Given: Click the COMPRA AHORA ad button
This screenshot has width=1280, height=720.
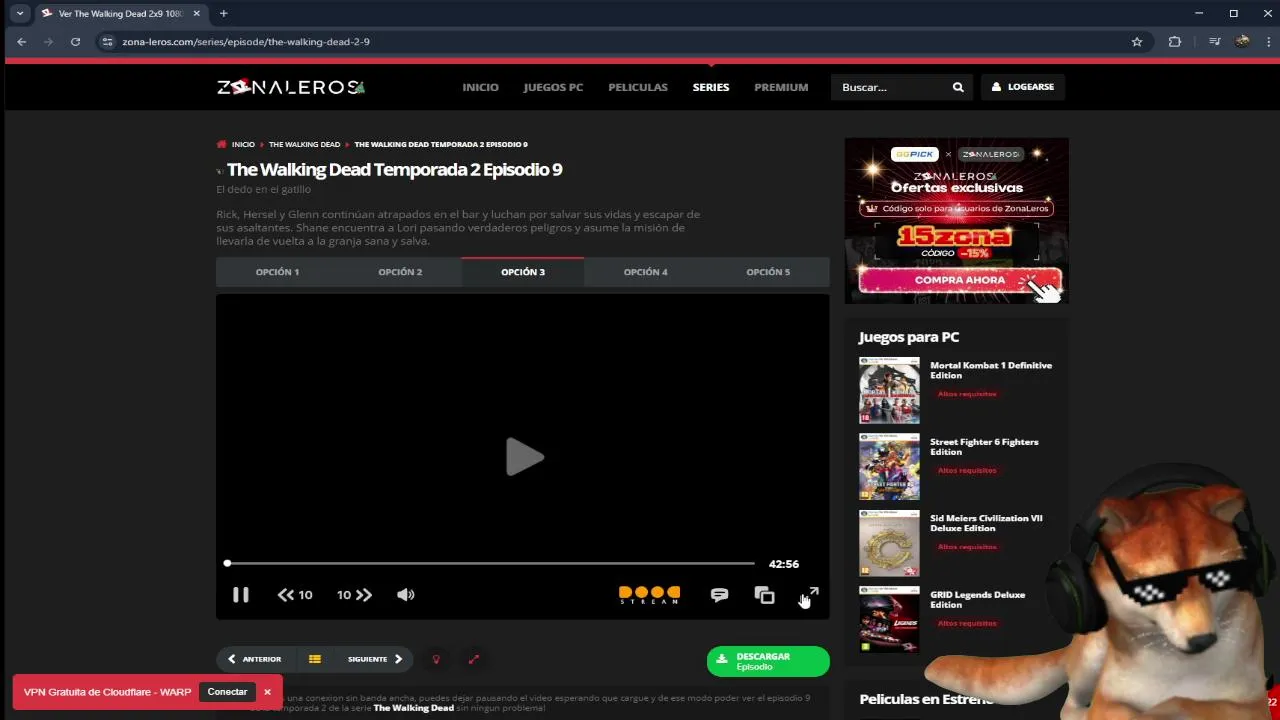Looking at the screenshot, I should tap(959, 280).
